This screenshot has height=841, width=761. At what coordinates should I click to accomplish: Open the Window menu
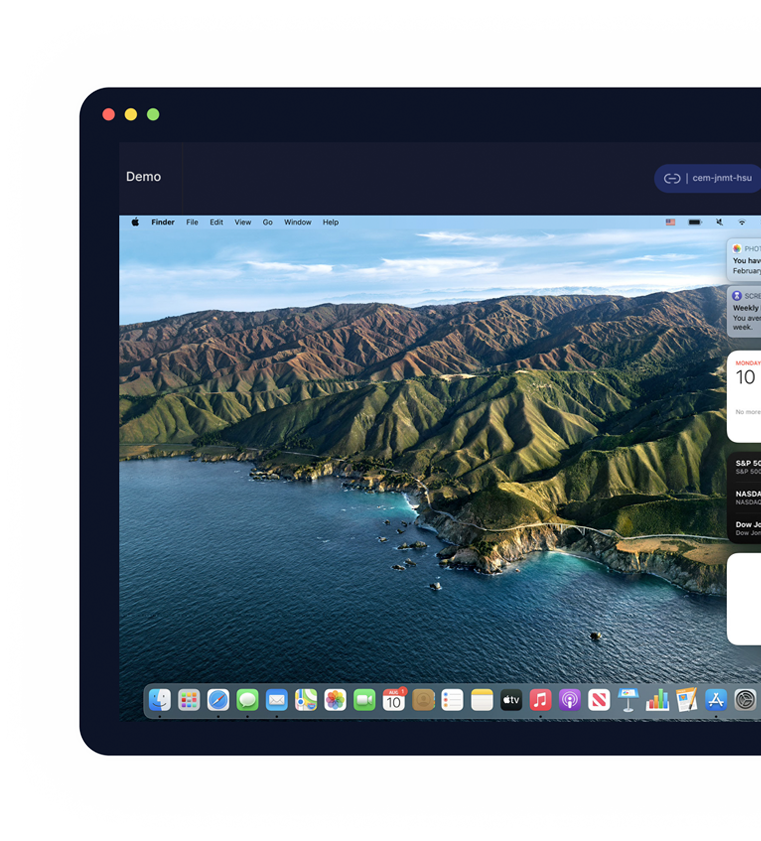tap(298, 222)
